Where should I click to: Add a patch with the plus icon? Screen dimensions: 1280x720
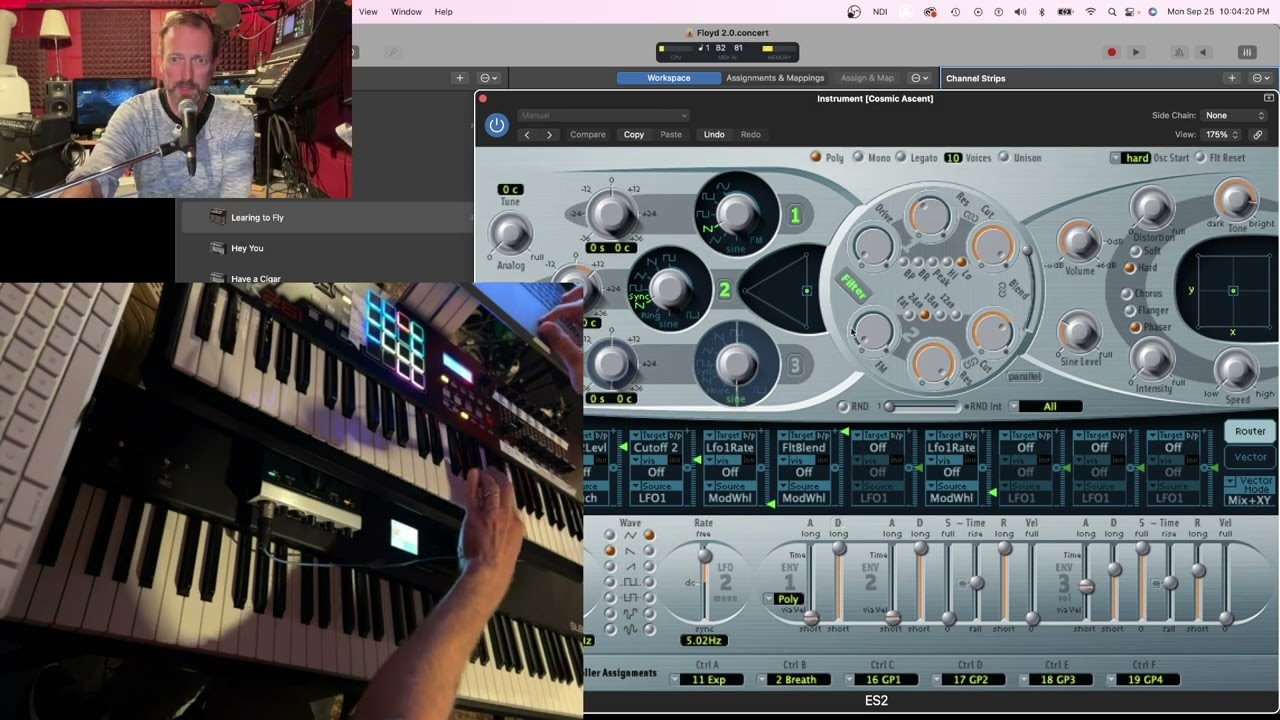click(460, 78)
